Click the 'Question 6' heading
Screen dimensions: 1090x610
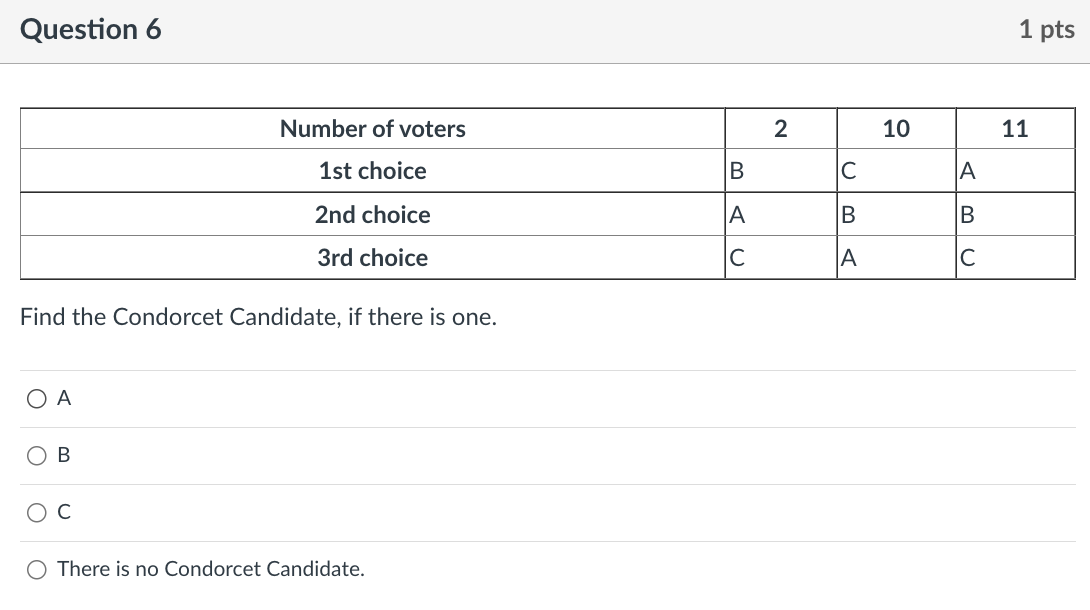coord(90,29)
